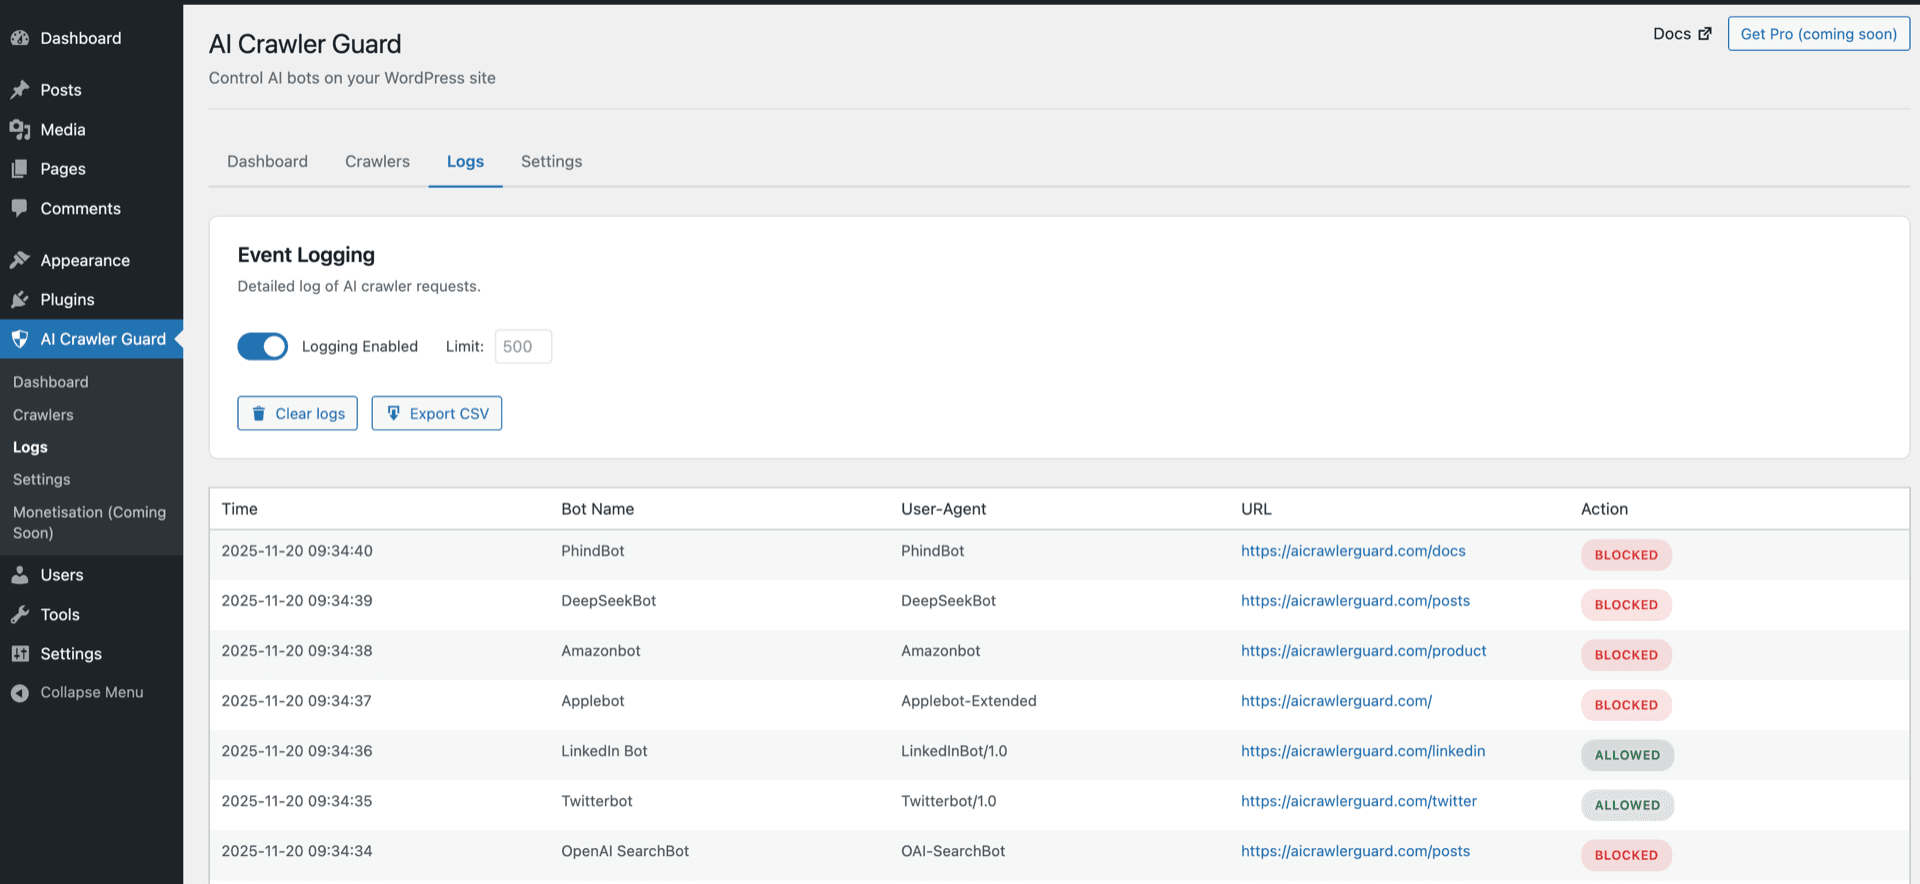Click the Clear logs button
Image resolution: width=1920 pixels, height=884 pixels.
tap(297, 413)
